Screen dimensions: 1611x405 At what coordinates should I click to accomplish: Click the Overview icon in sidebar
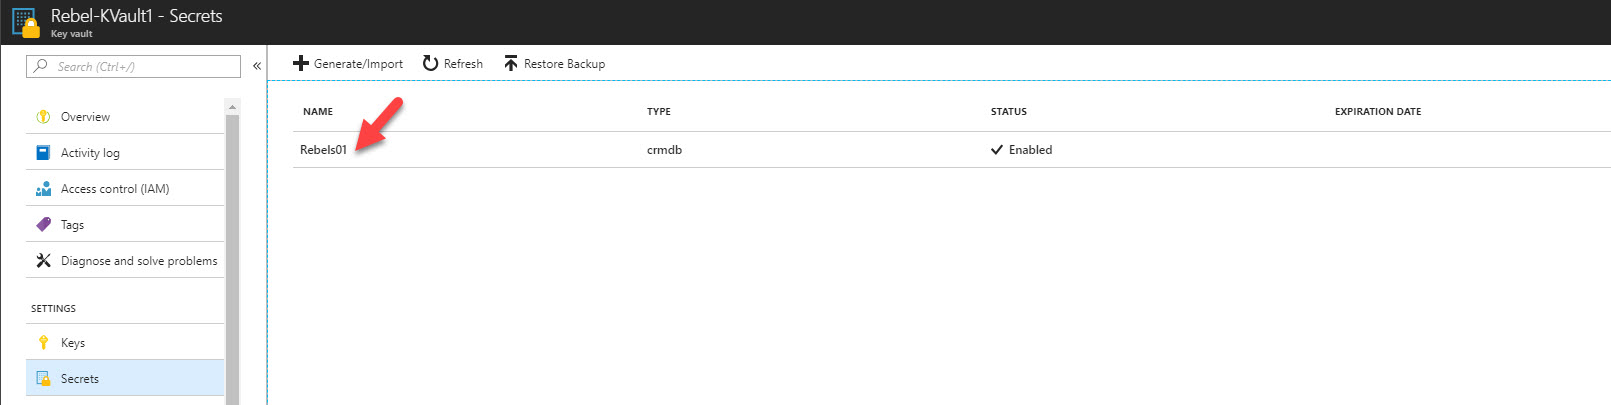click(x=43, y=117)
